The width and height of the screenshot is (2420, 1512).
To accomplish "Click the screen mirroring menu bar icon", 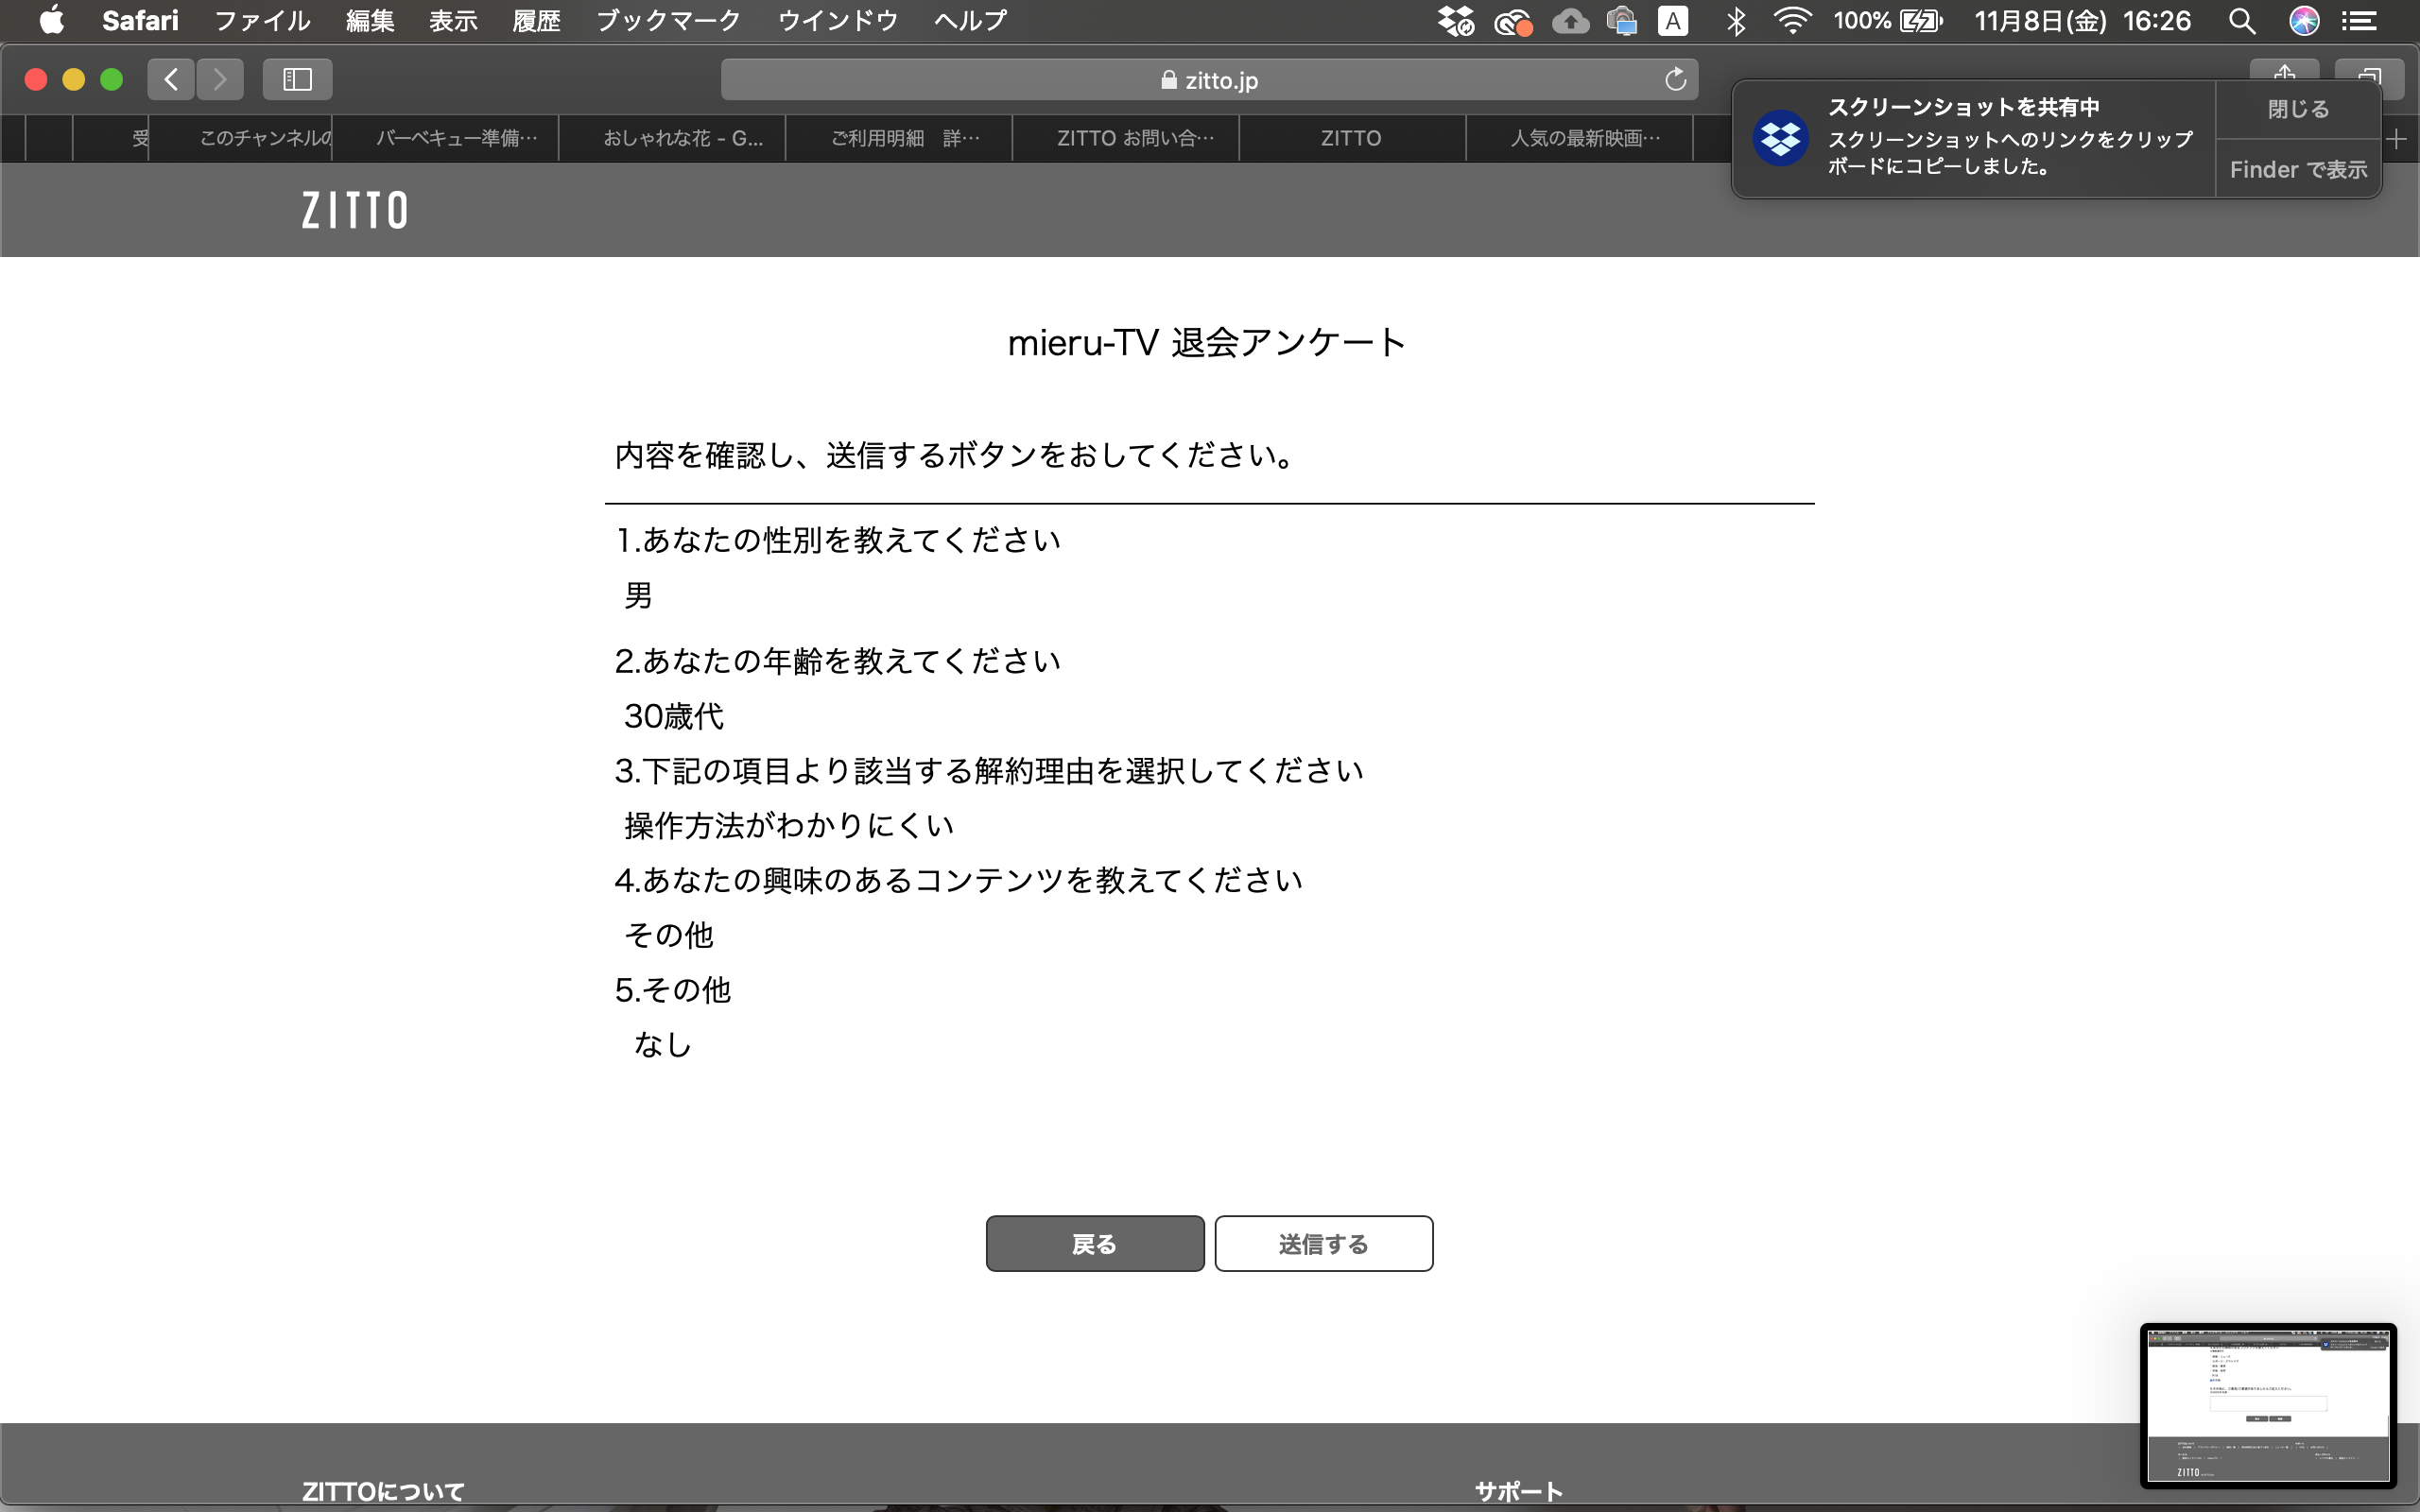I will click(x=1621, y=20).
